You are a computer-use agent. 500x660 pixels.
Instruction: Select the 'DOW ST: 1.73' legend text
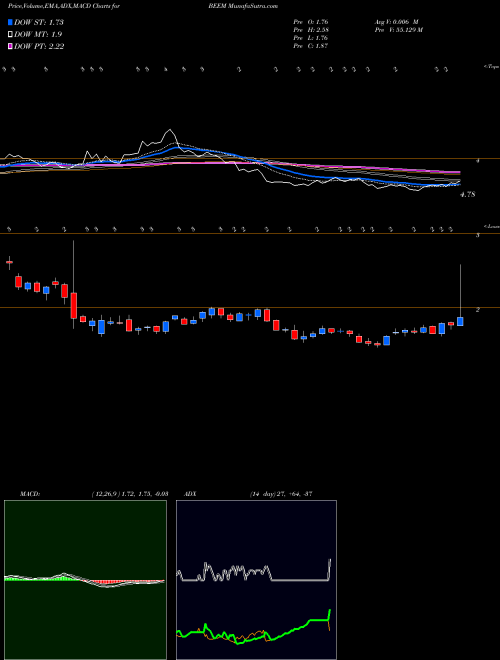click(x=39, y=22)
